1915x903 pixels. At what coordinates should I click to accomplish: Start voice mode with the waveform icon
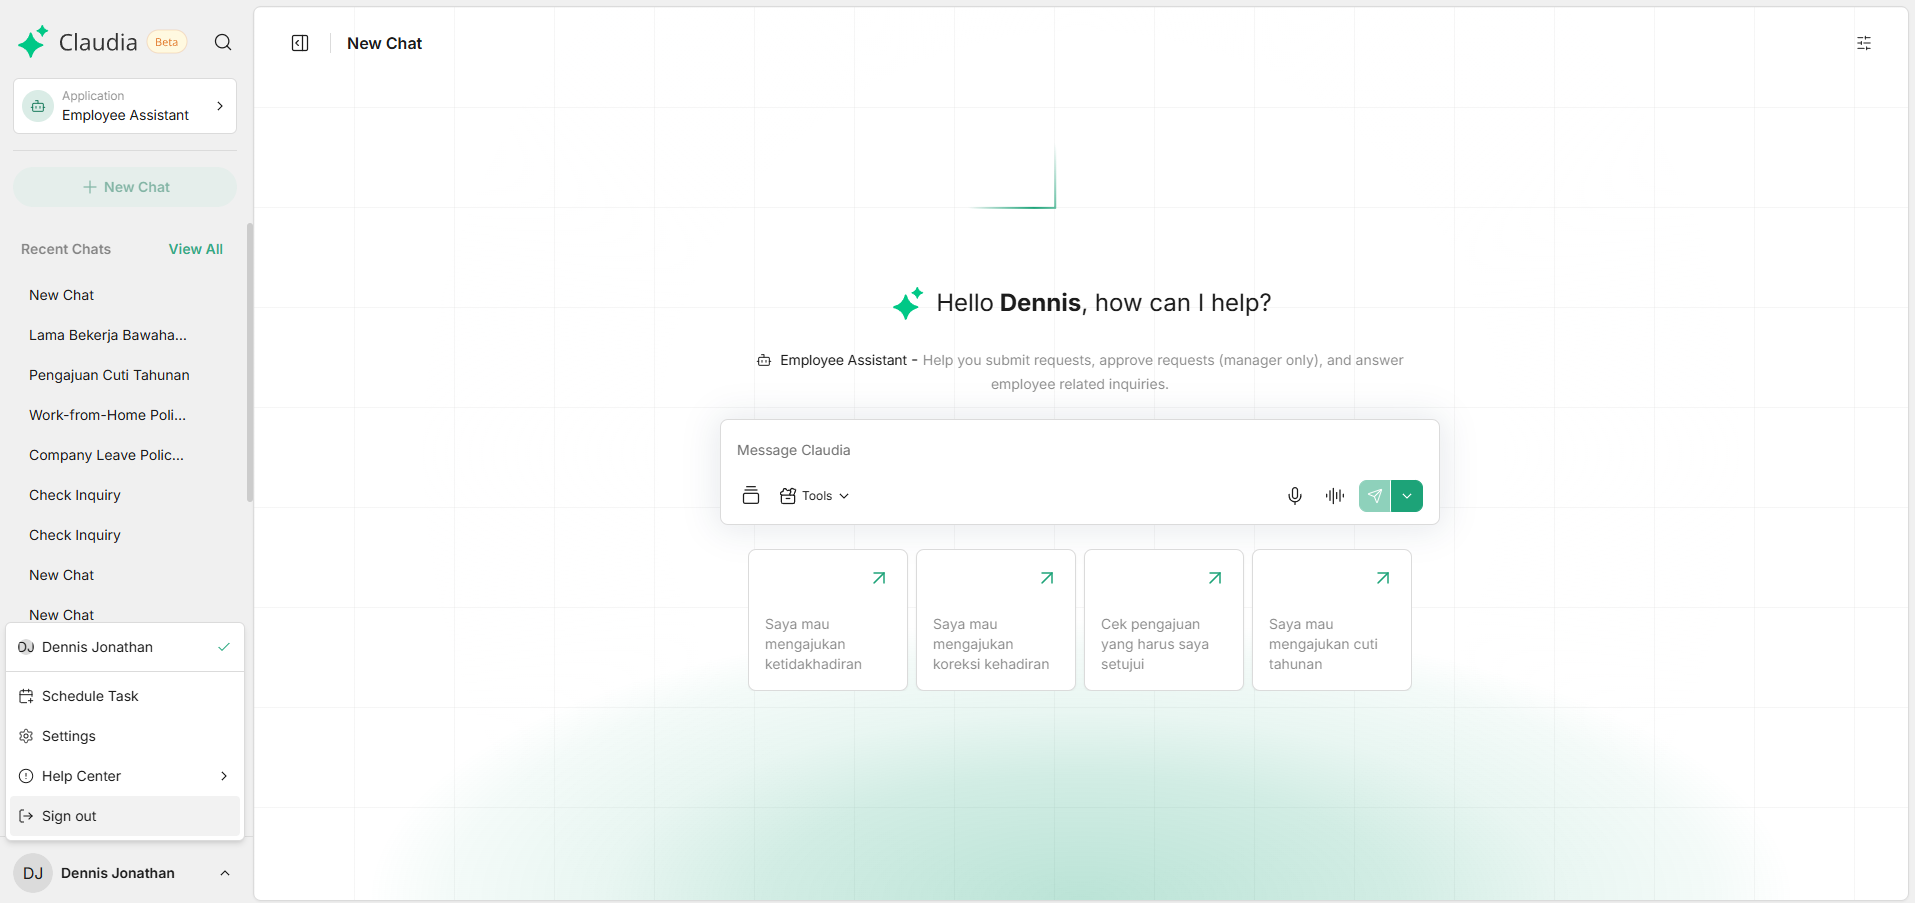[x=1334, y=496]
